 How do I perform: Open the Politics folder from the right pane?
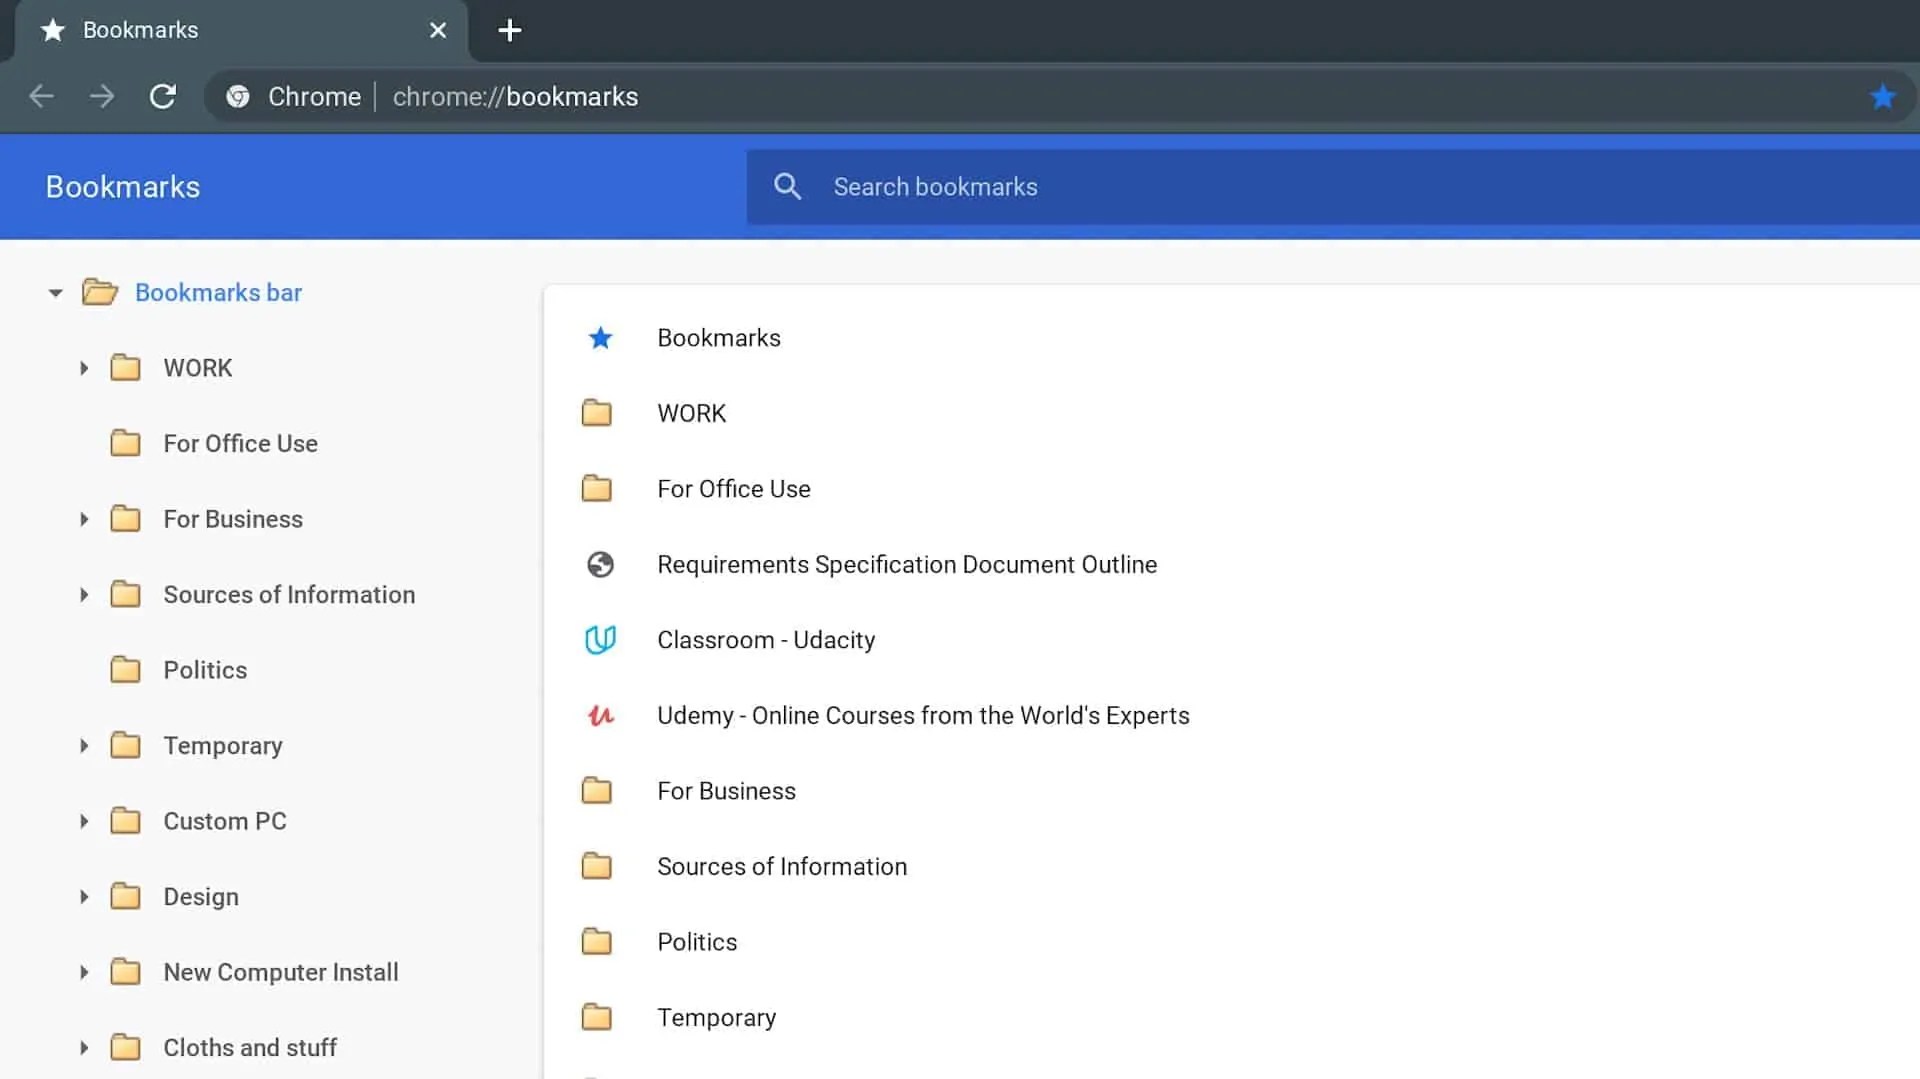coord(696,941)
